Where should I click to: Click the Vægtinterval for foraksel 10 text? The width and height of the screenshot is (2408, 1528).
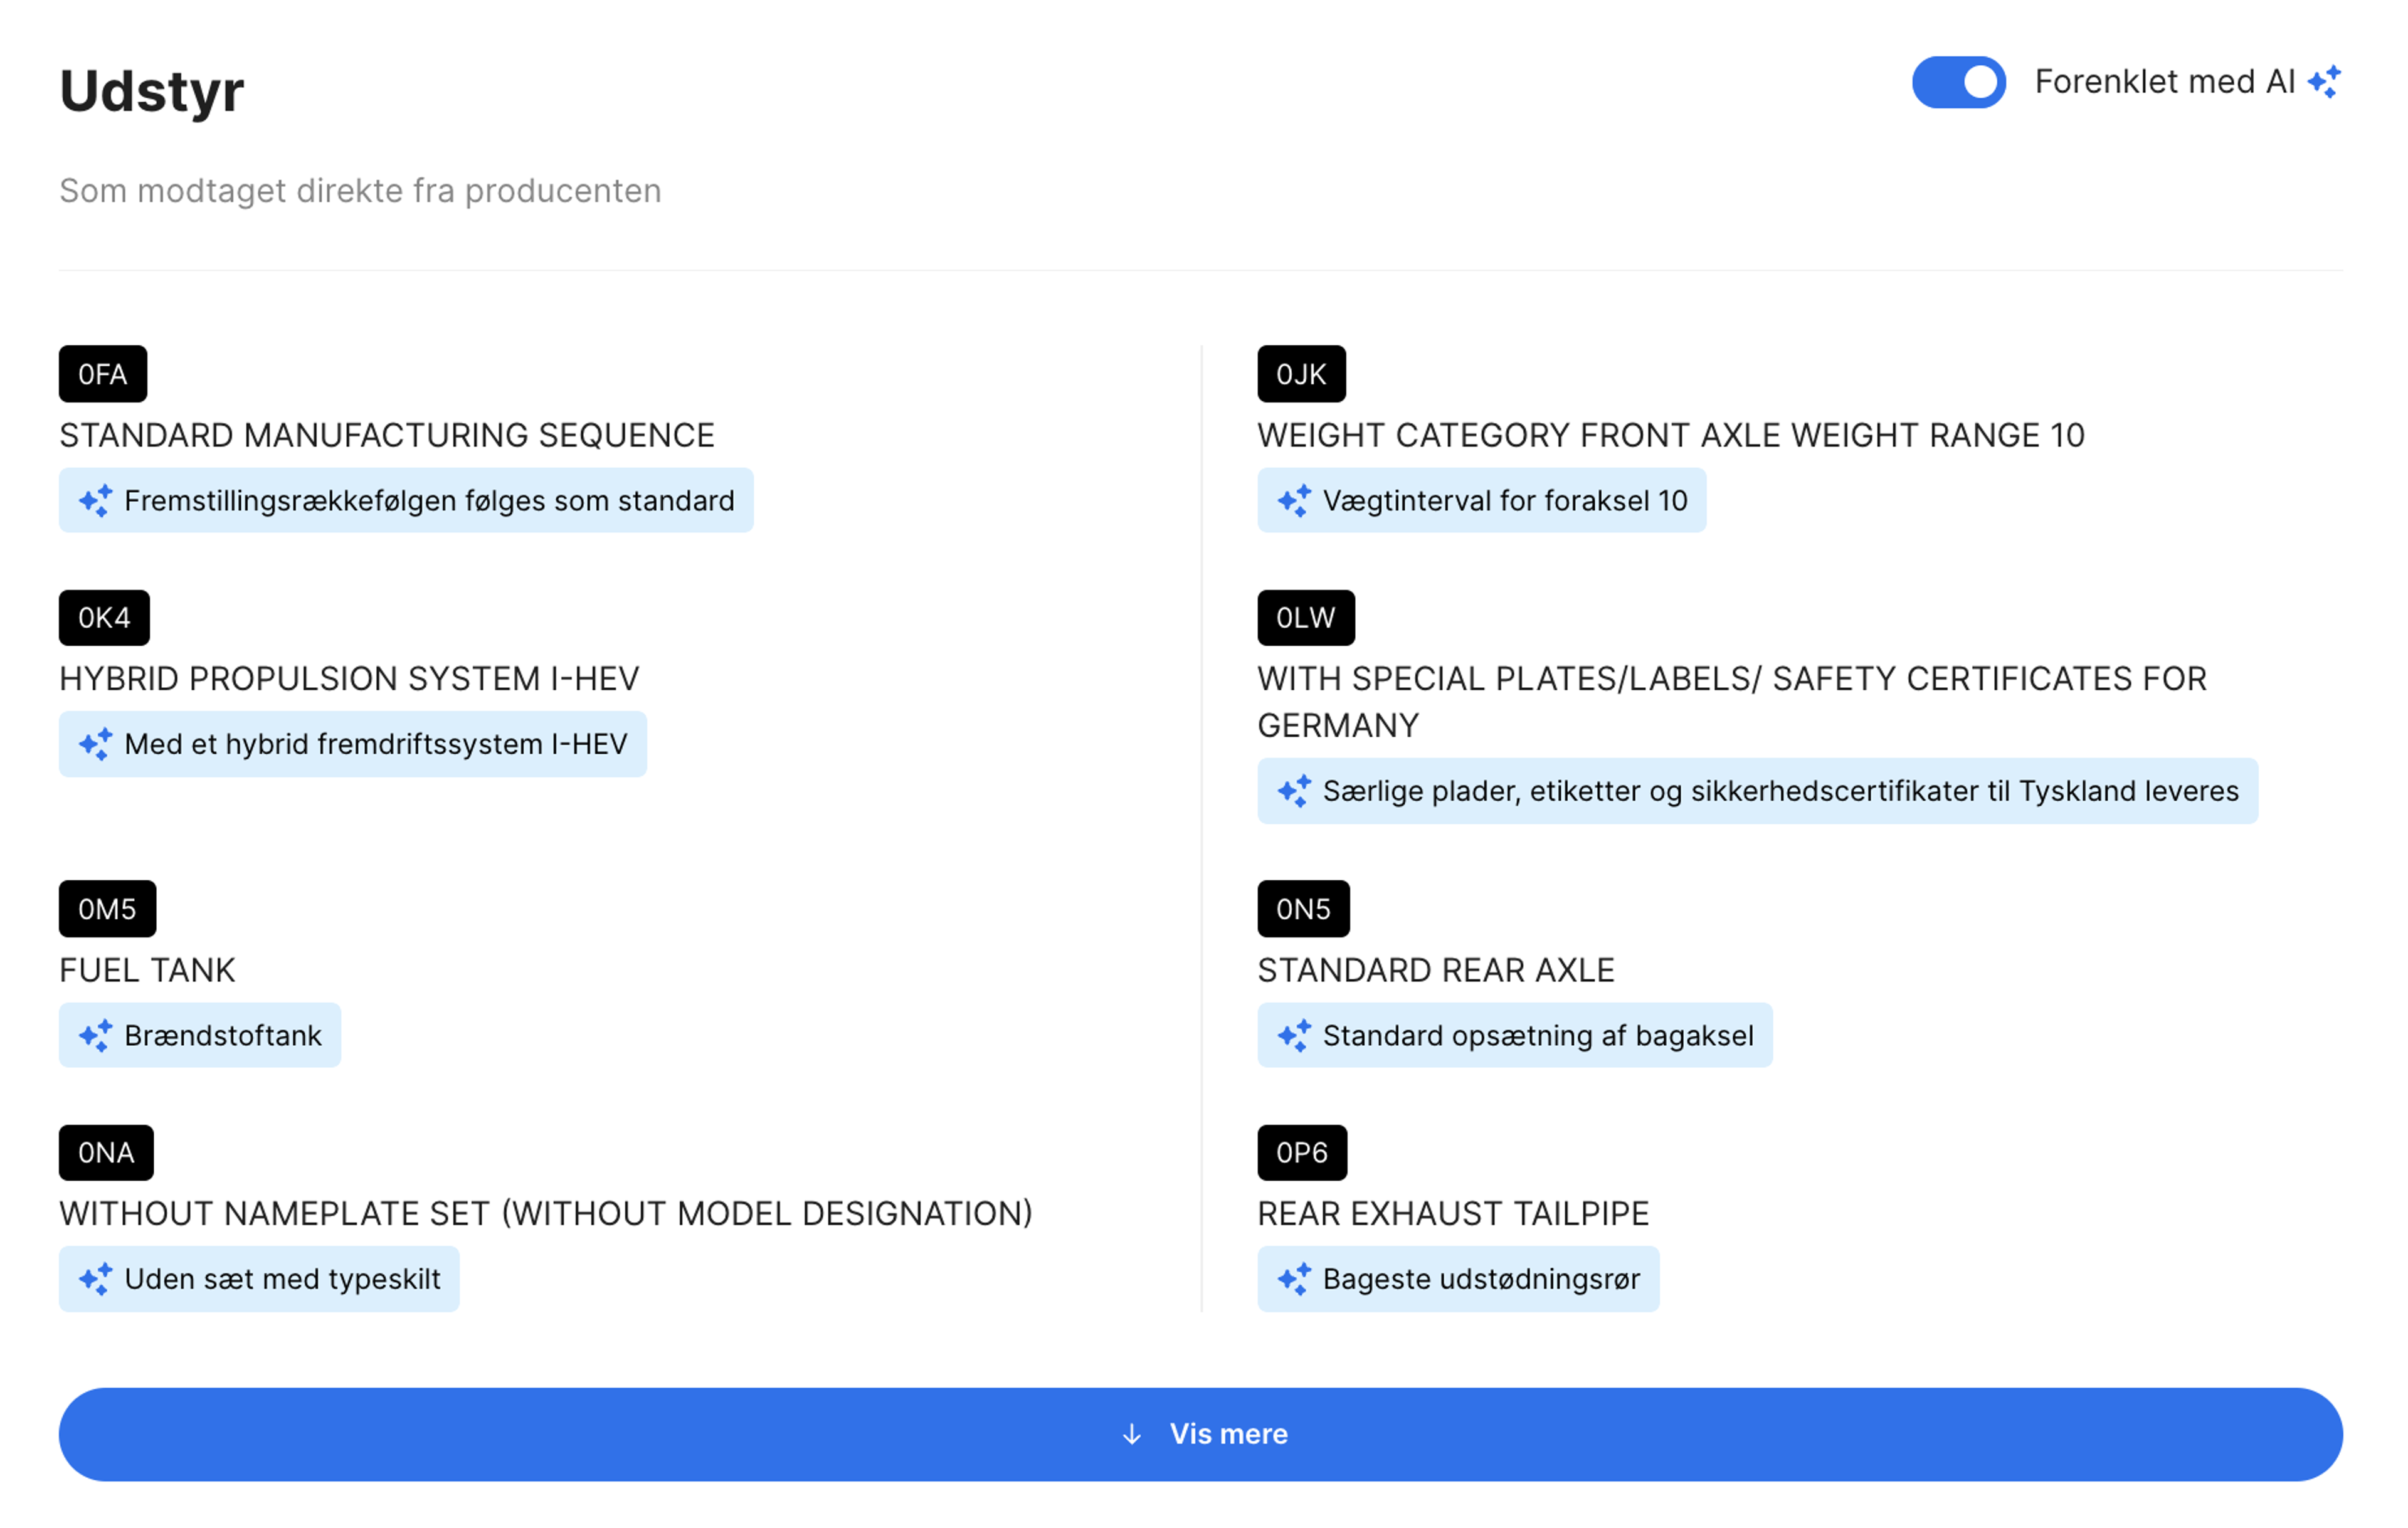coord(1505,500)
